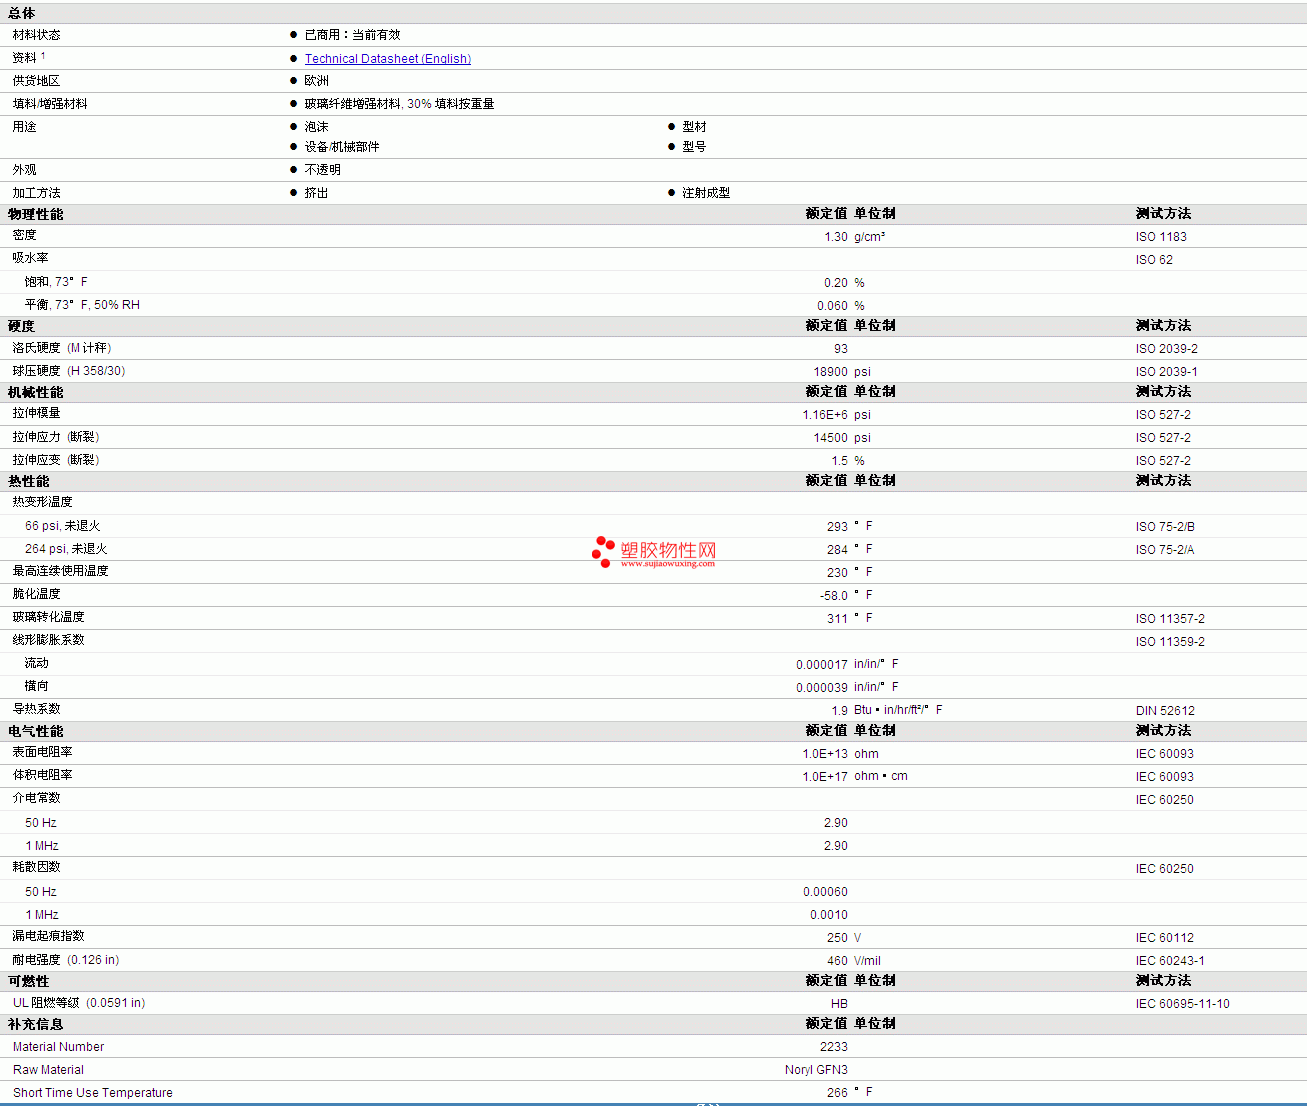The width and height of the screenshot is (1307, 1106).
Task: Click the Material Number row label
Action: click(58, 1047)
